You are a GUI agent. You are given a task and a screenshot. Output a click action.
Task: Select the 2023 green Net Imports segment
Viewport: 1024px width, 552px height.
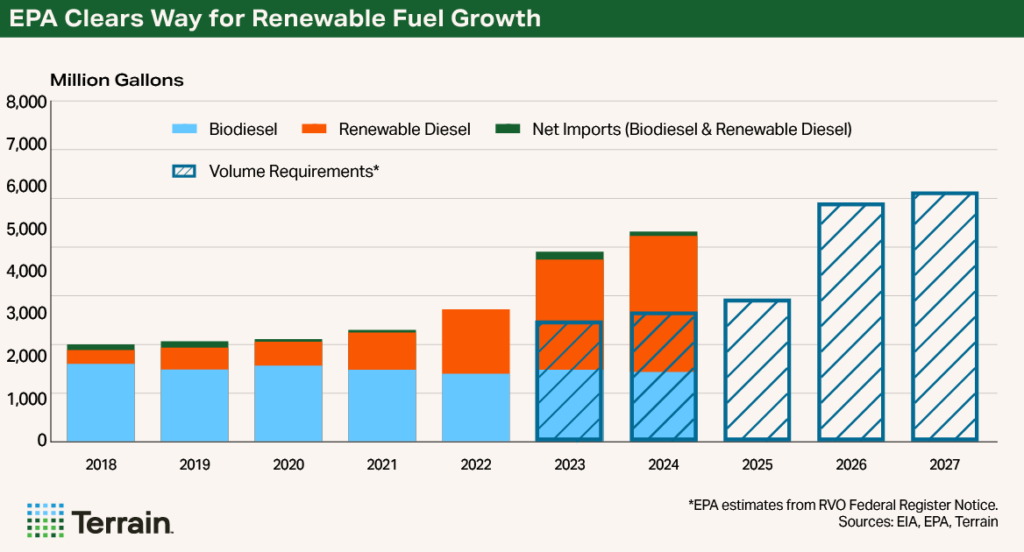pyautogui.click(x=569, y=255)
